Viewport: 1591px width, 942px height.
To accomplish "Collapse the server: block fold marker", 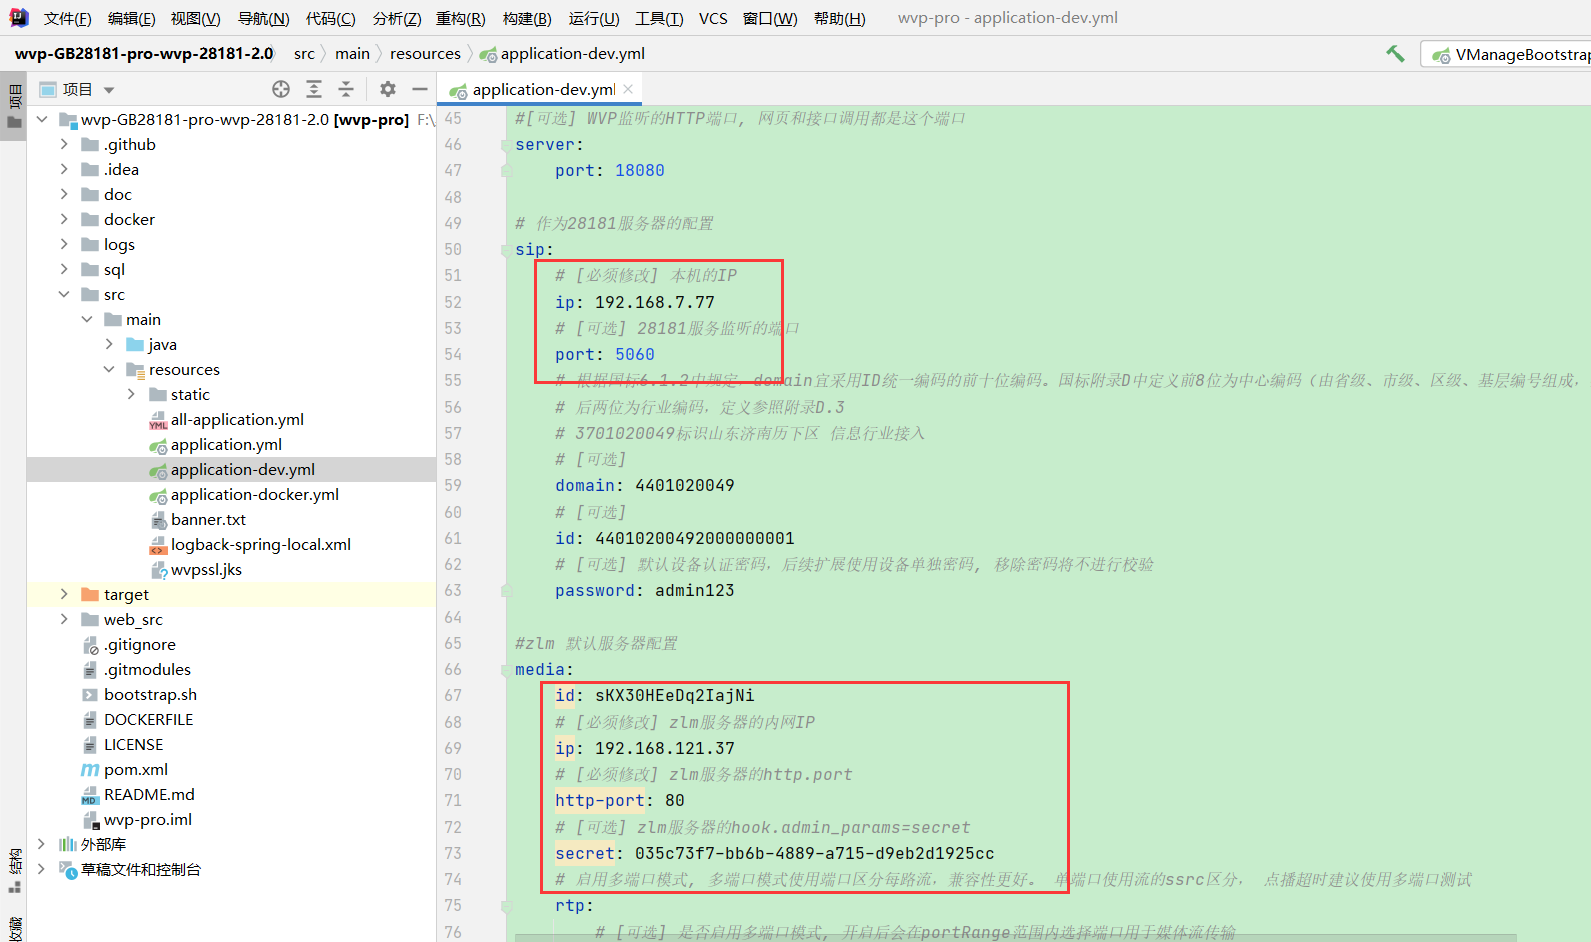I will (x=507, y=145).
